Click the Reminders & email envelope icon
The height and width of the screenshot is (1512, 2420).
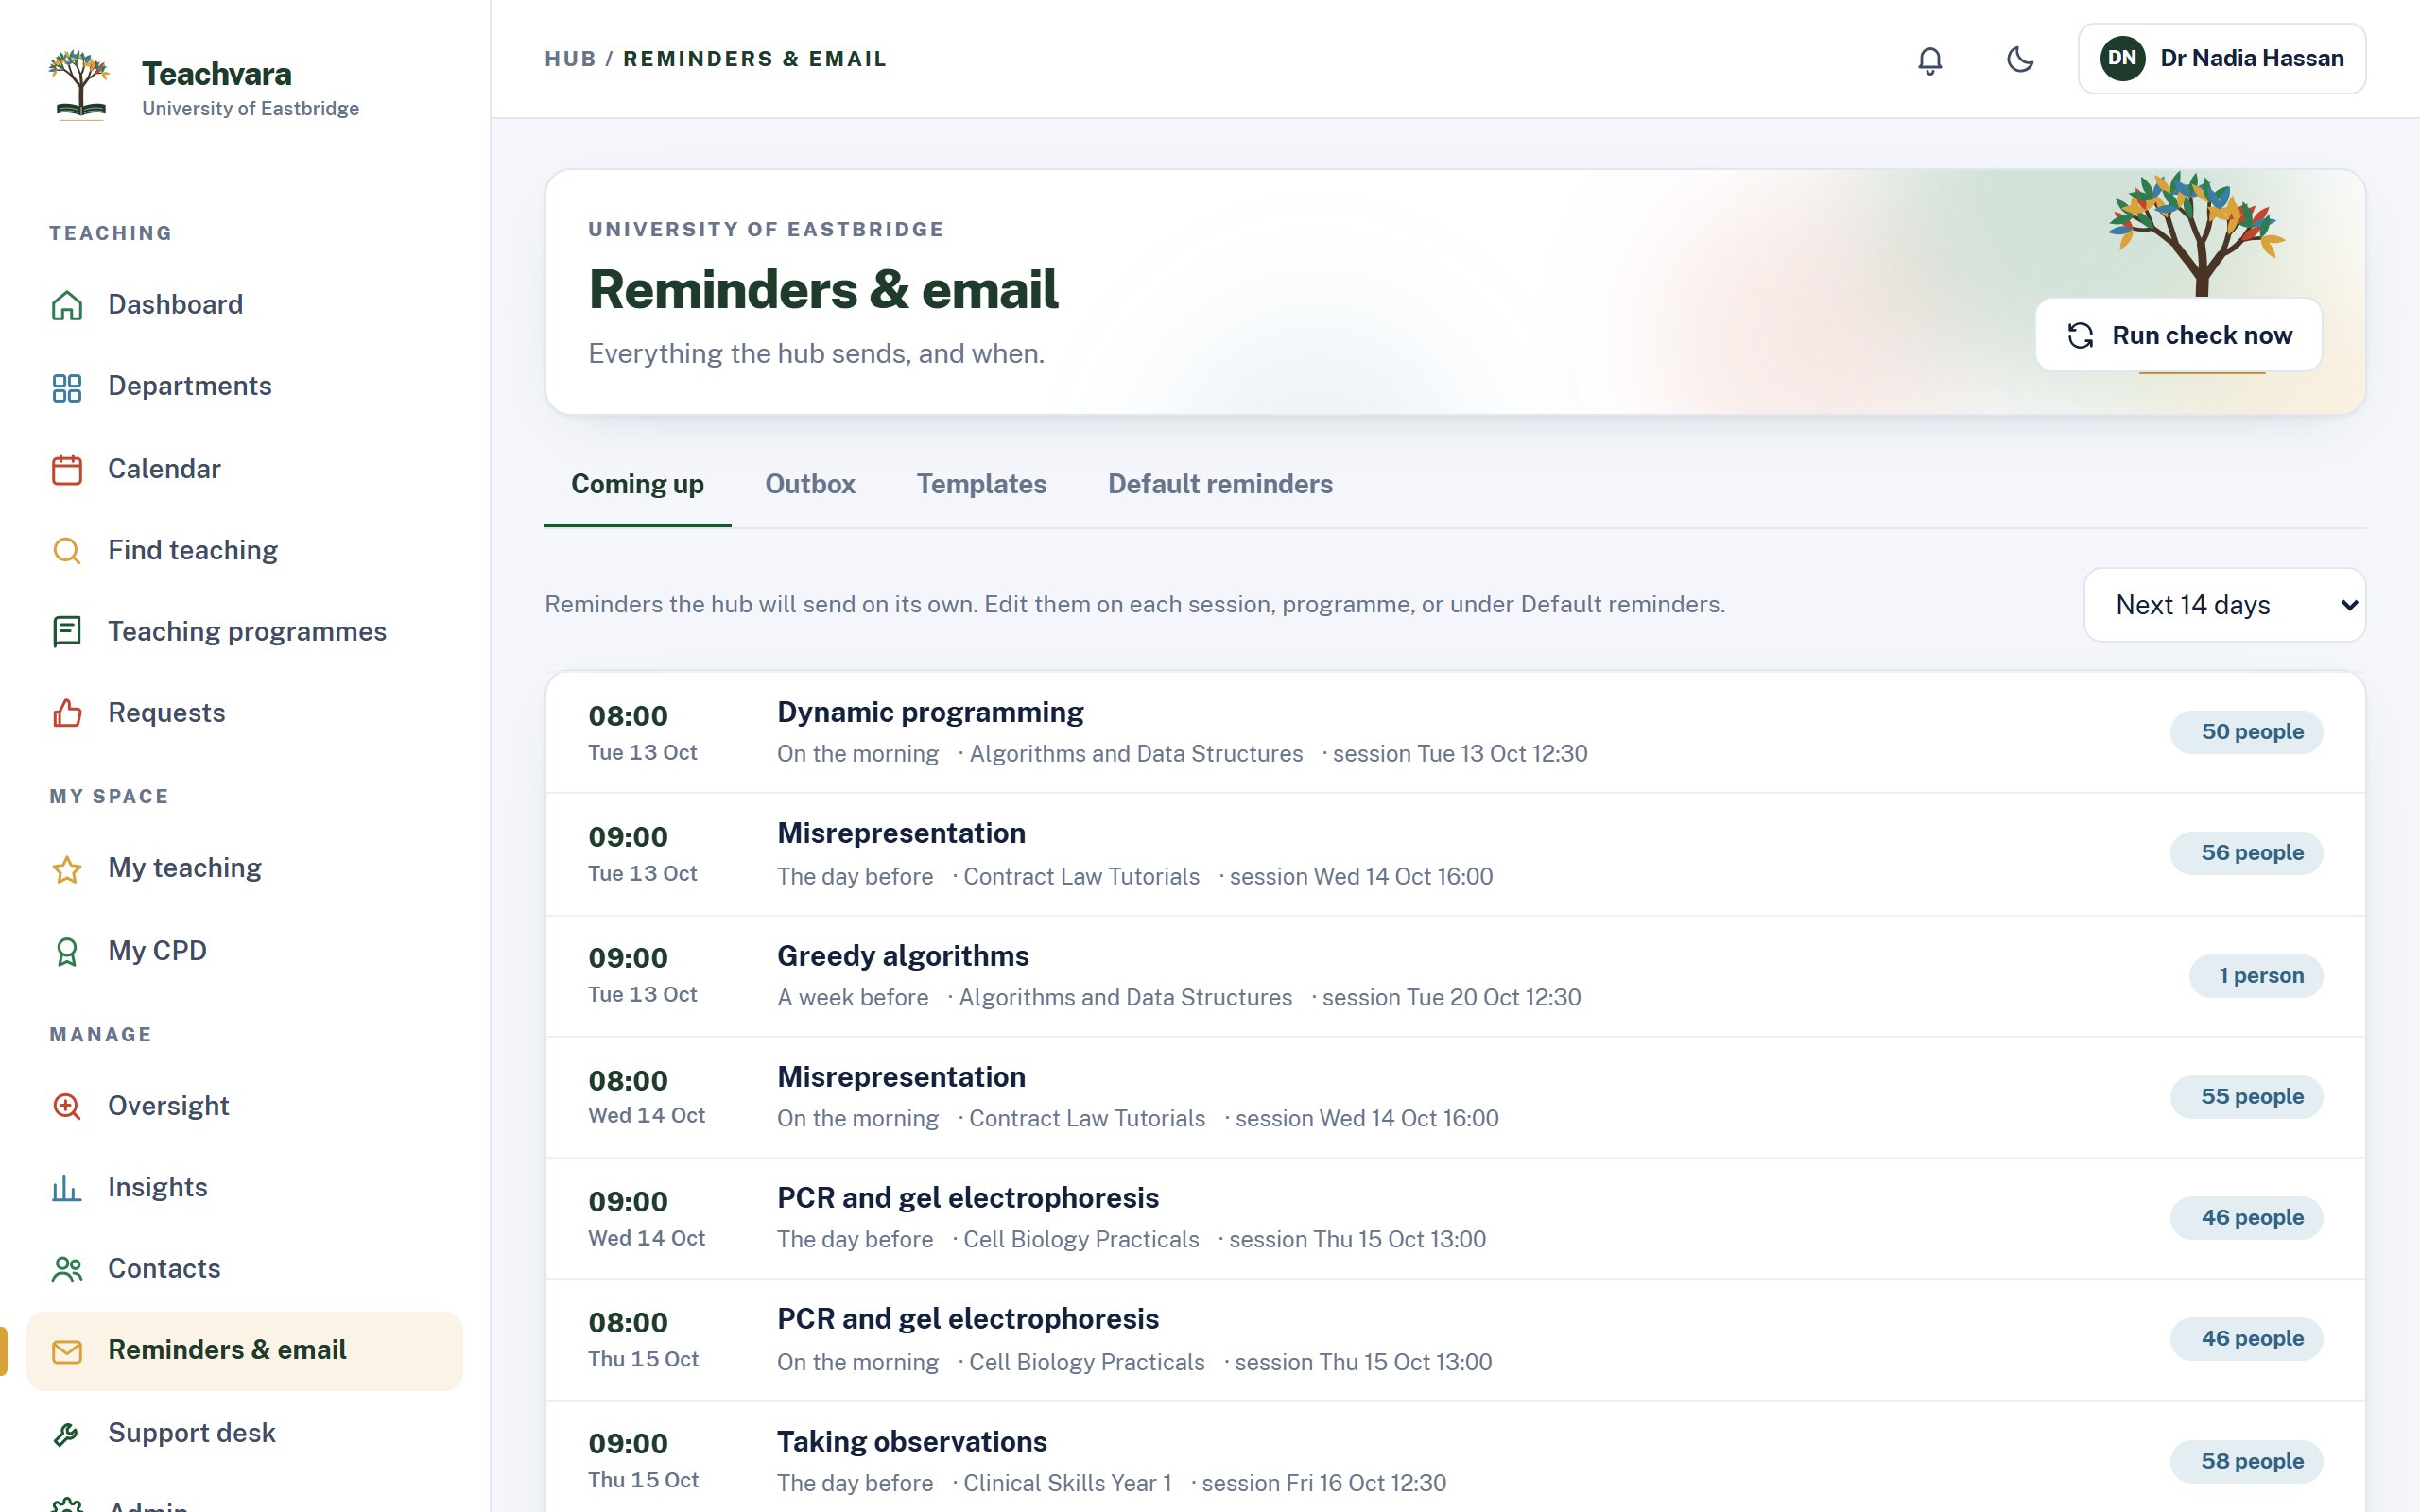coord(67,1351)
